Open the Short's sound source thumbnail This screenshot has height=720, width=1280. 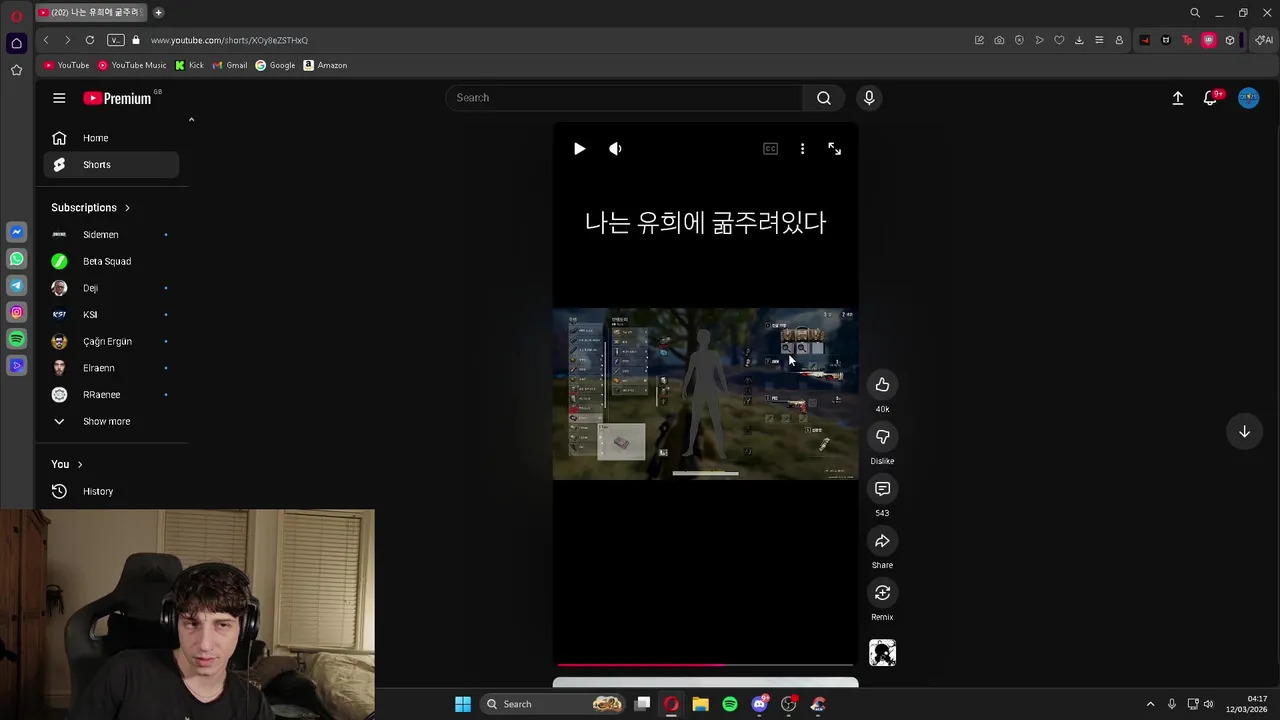pos(882,653)
